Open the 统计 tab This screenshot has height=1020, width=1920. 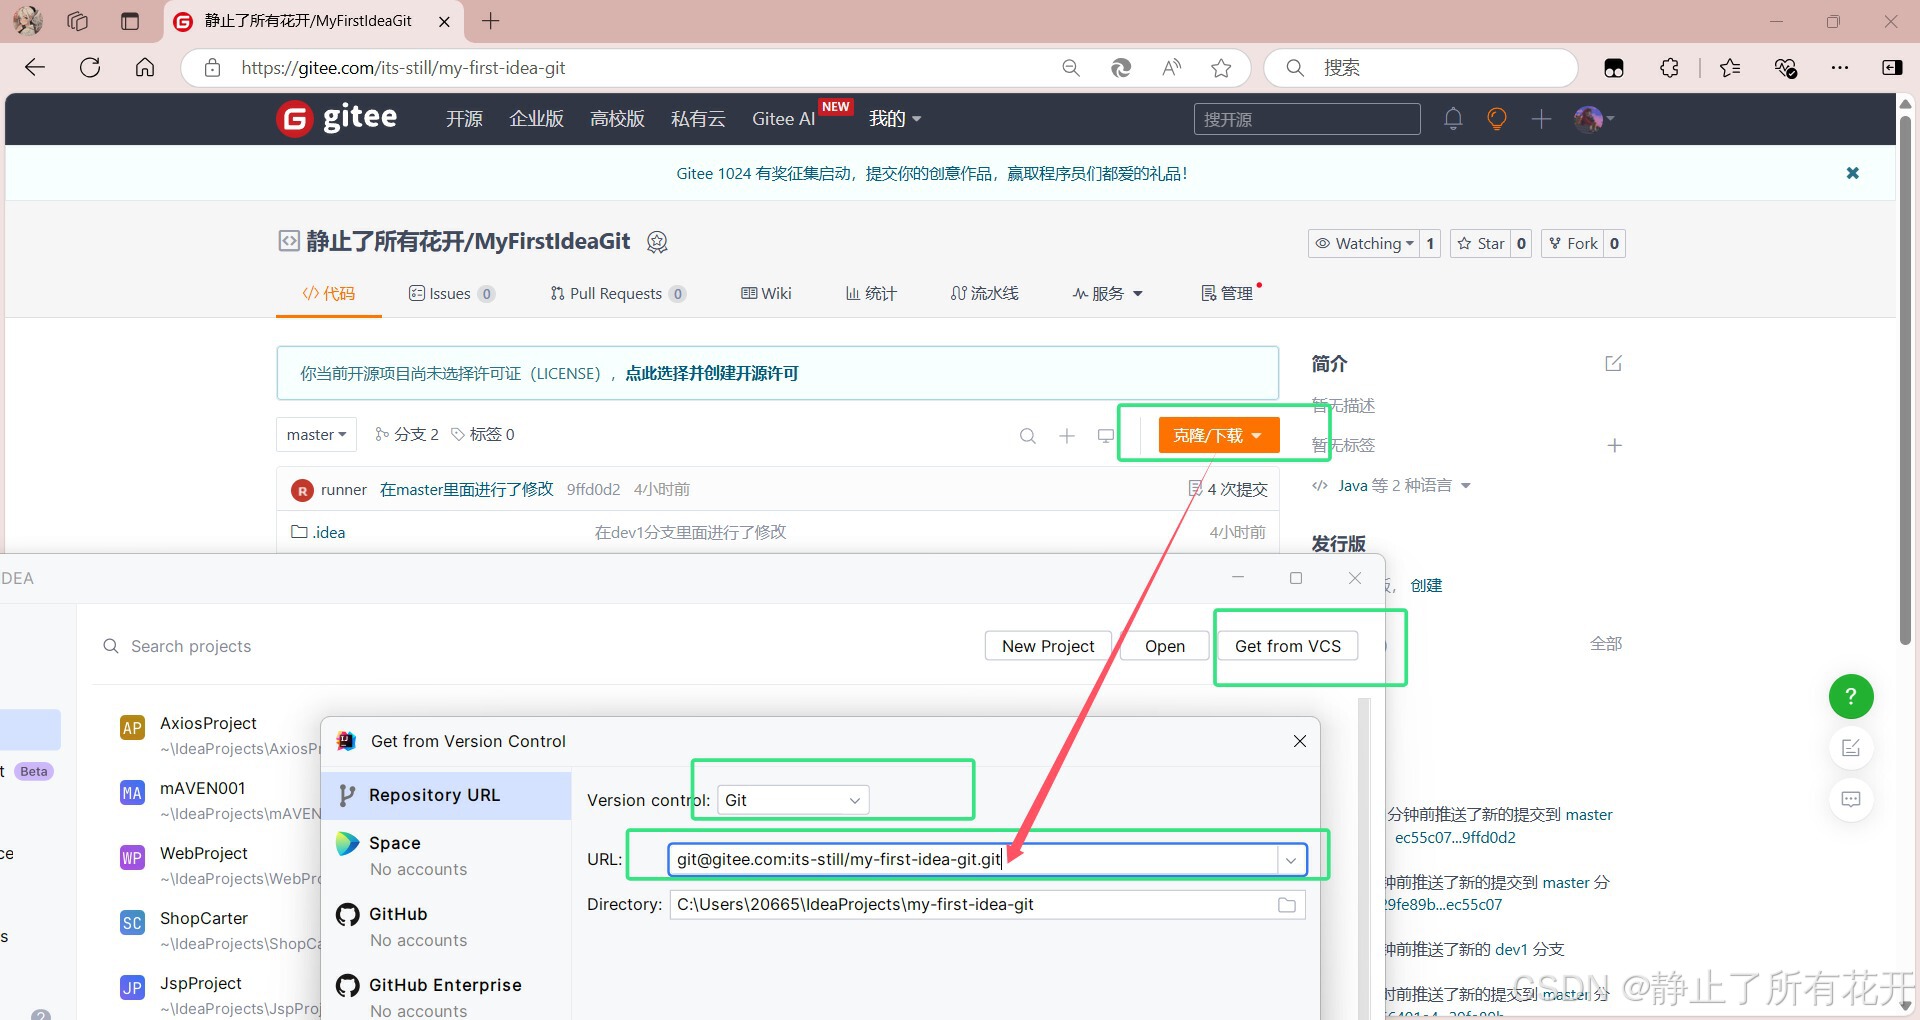click(x=871, y=293)
